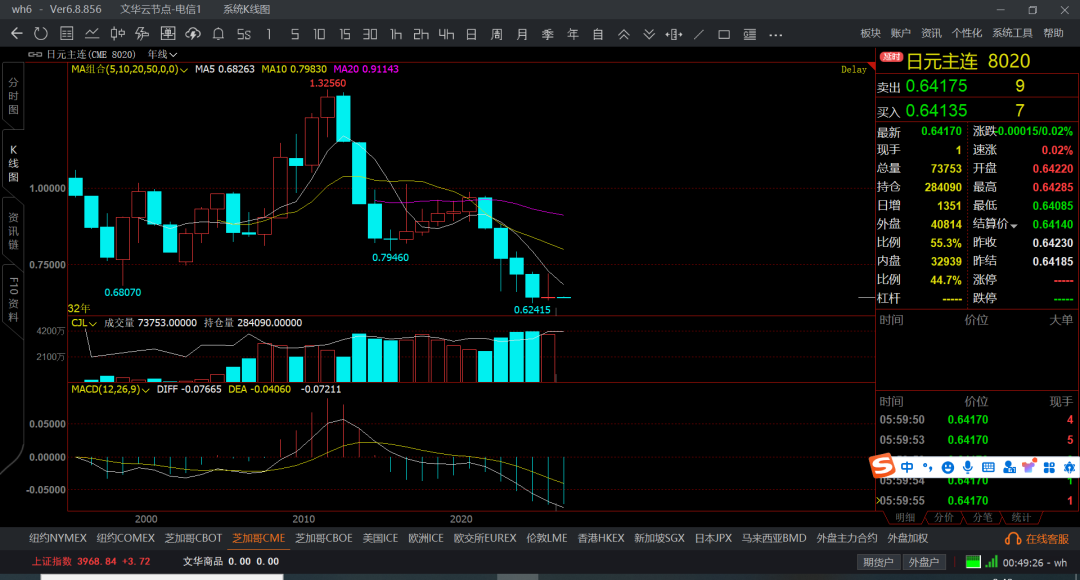The image size is (1080, 580).
Task: Click the back arrow icon in toolbar
Action: (16, 34)
